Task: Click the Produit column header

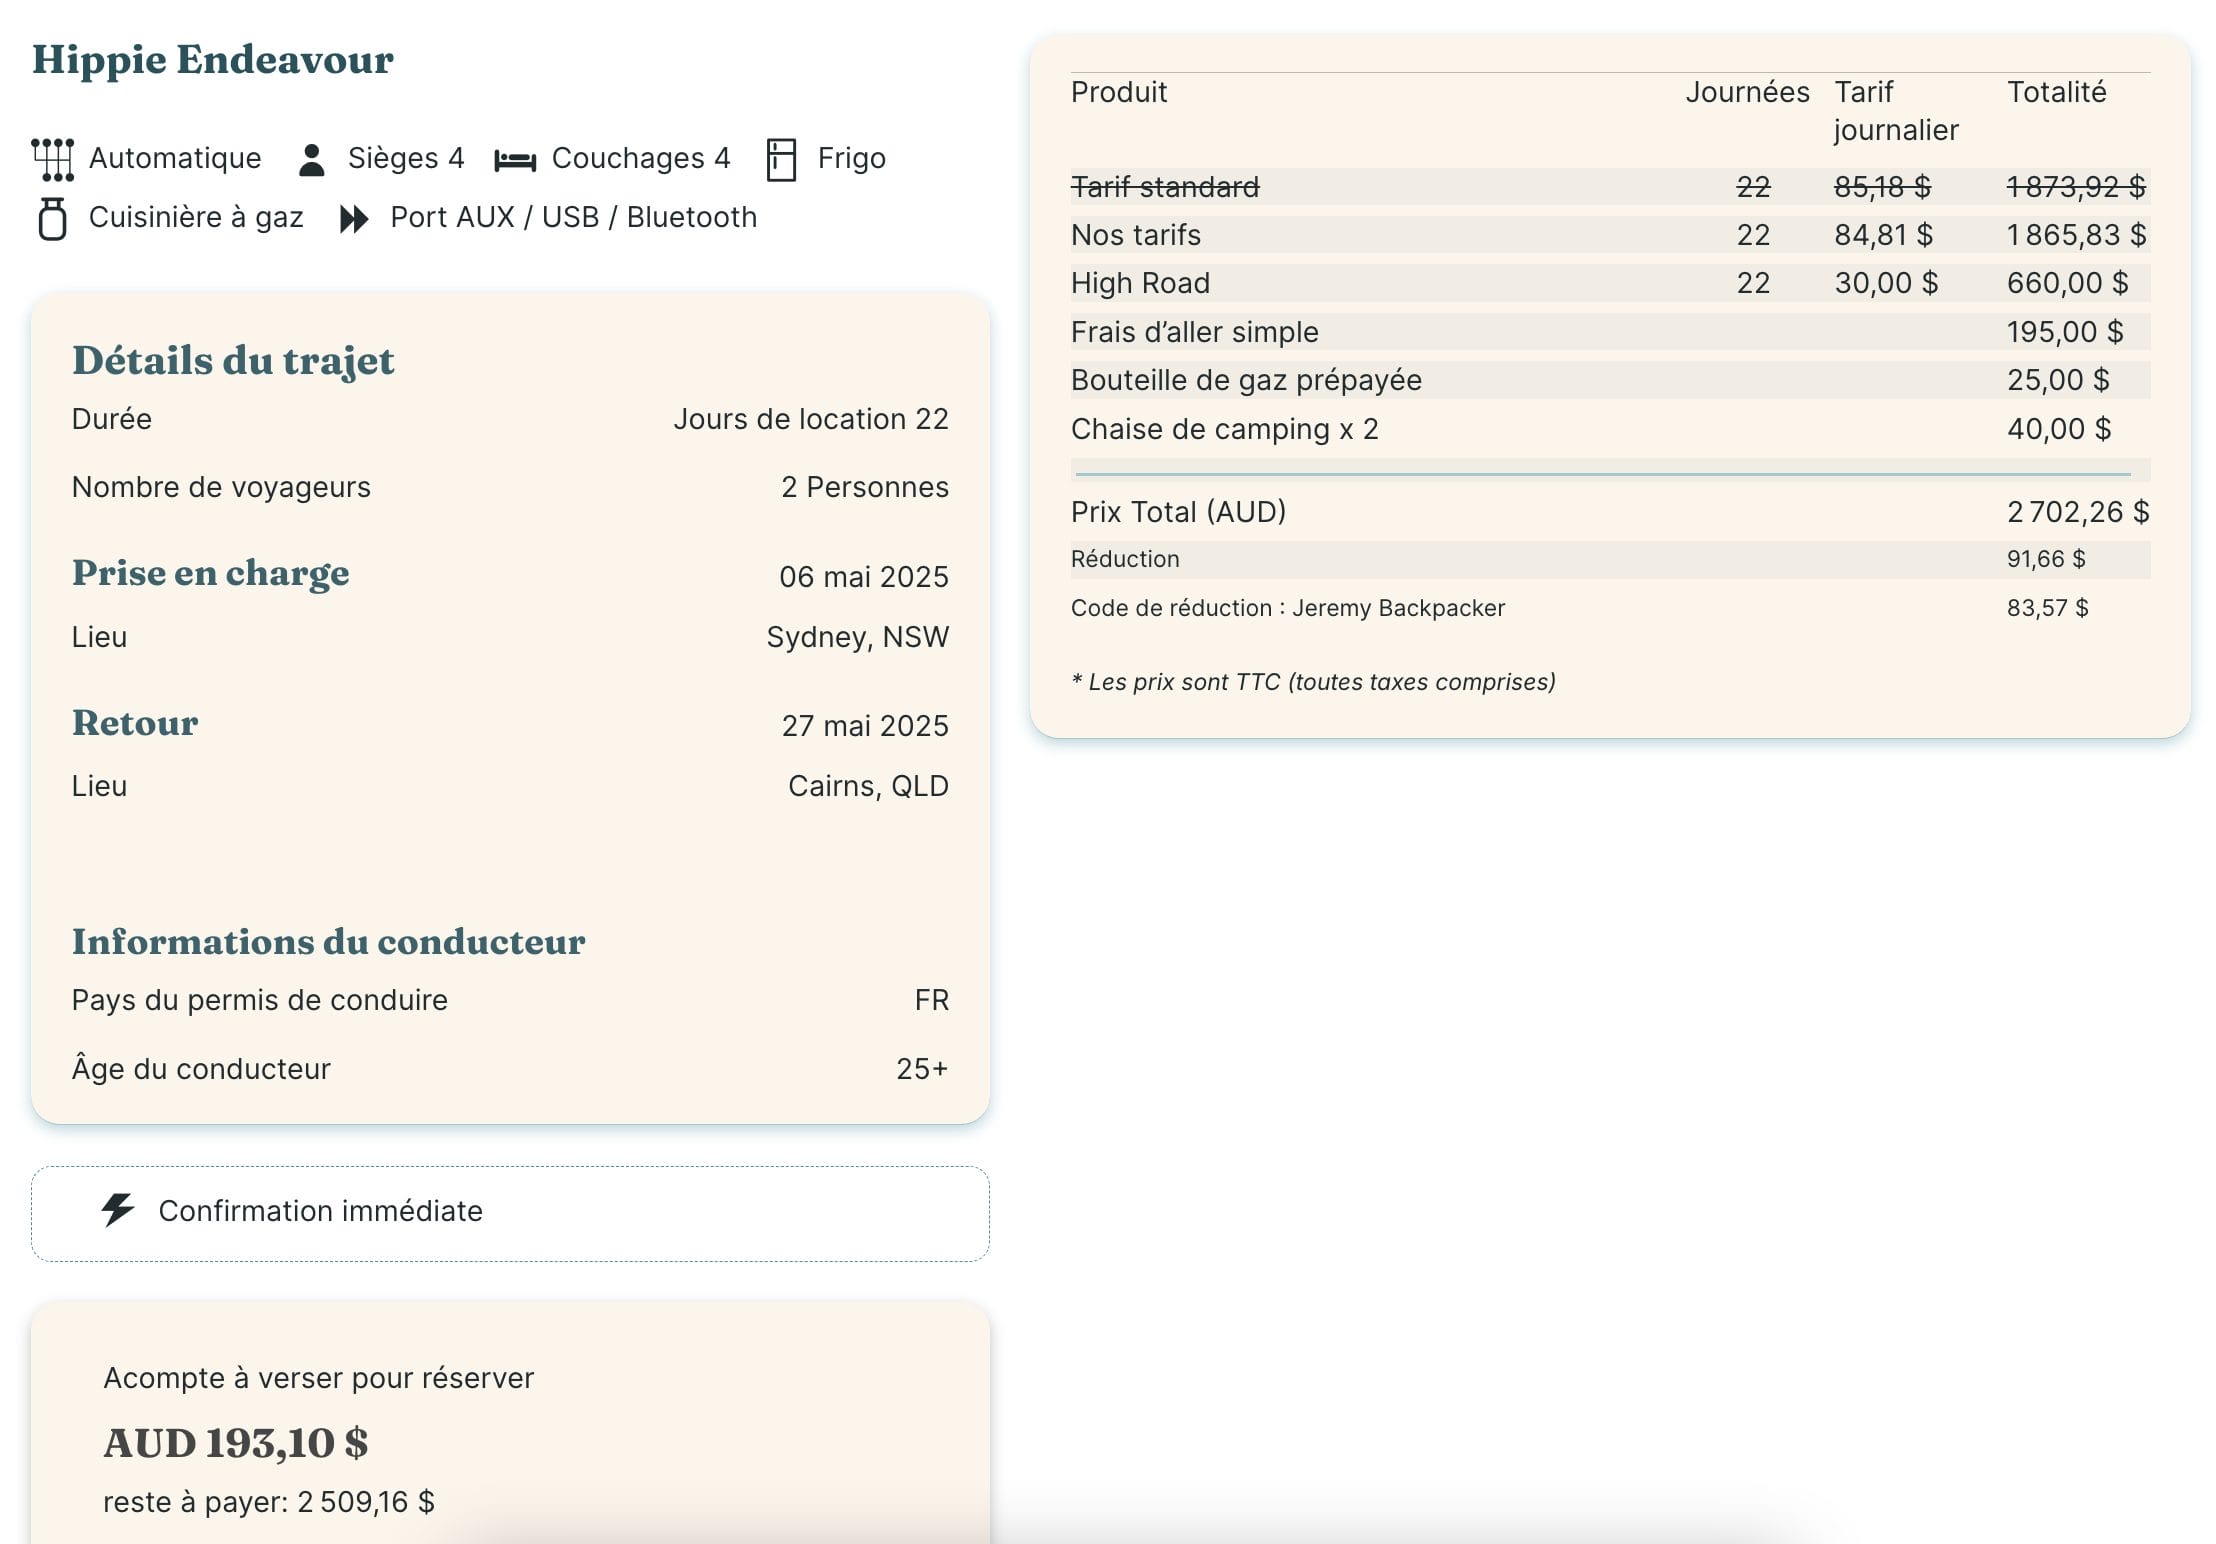Action: click(x=1119, y=92)
